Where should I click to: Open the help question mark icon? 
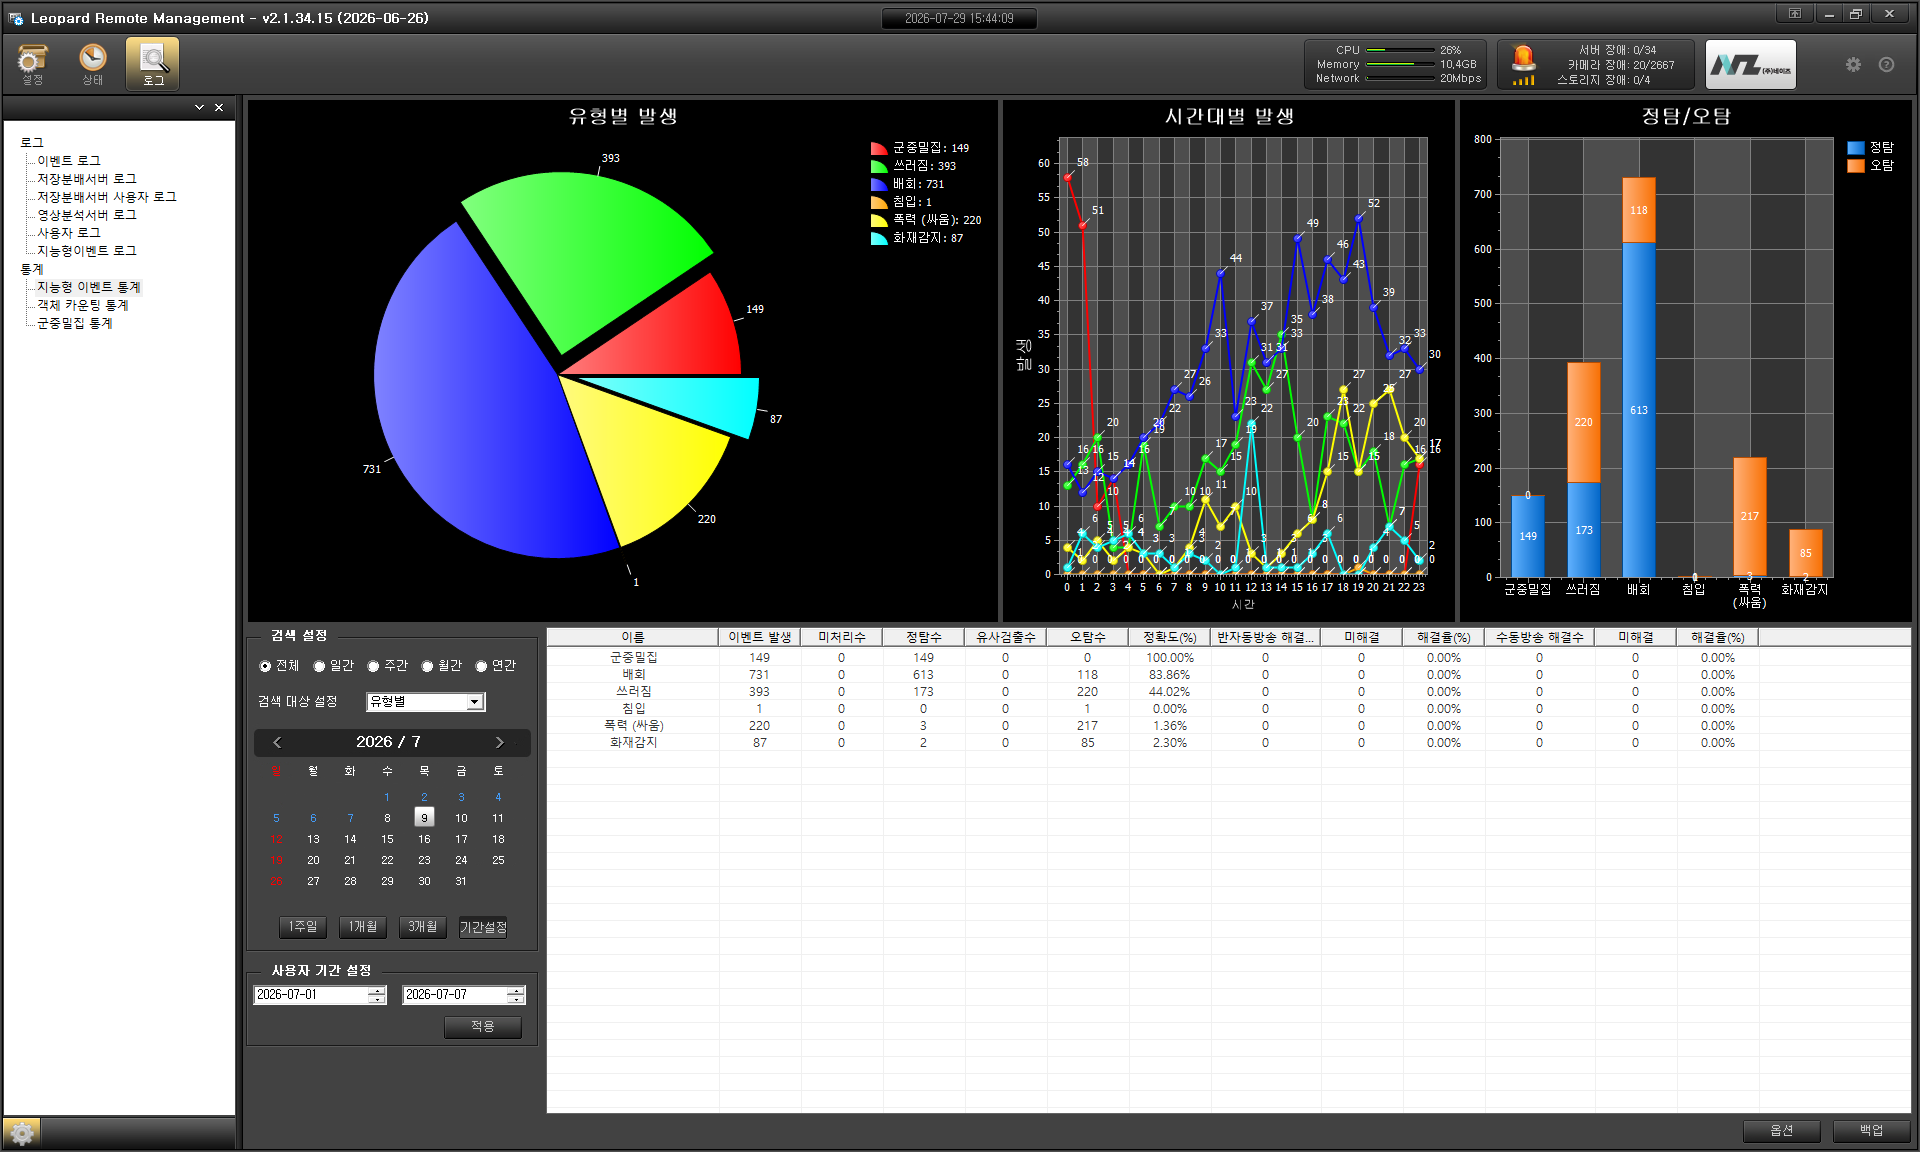[x=1886, y=65]
